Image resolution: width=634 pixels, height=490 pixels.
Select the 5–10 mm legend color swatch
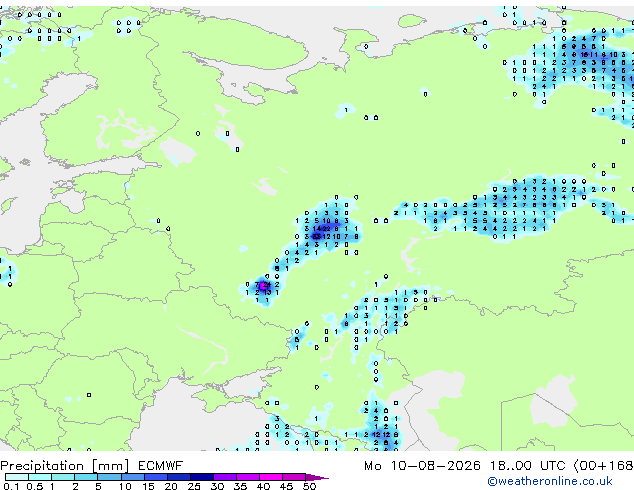click(x=109, y=477)
